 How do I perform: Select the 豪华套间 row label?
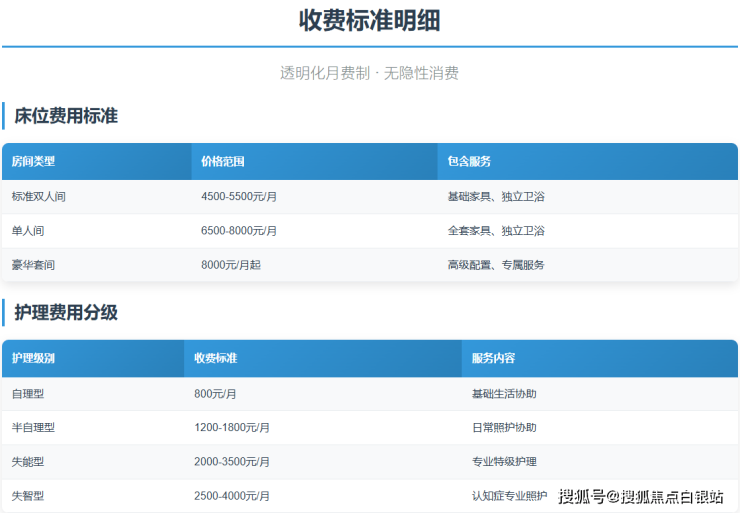point(33,265)
